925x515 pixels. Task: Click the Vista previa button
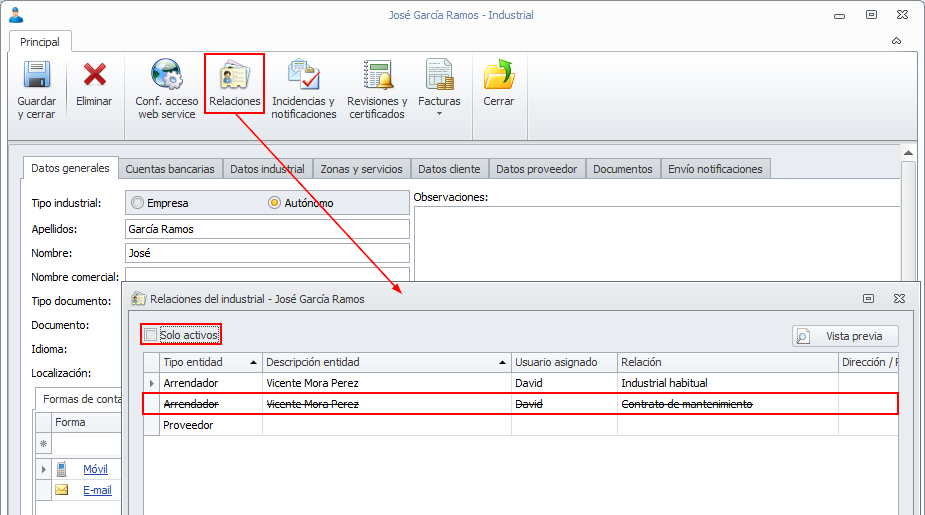coord(845,336)
